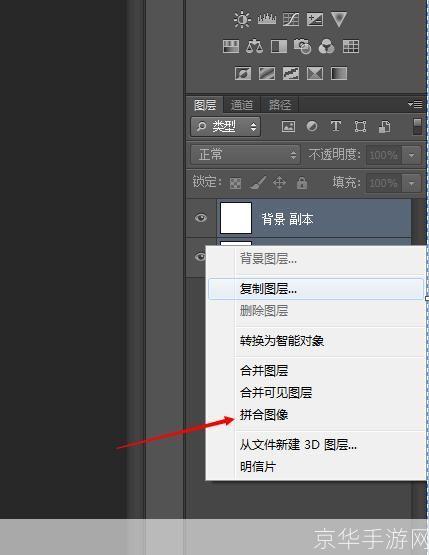Add a Curves adjustment layer
429x555 pixels.
click(291, 19)
